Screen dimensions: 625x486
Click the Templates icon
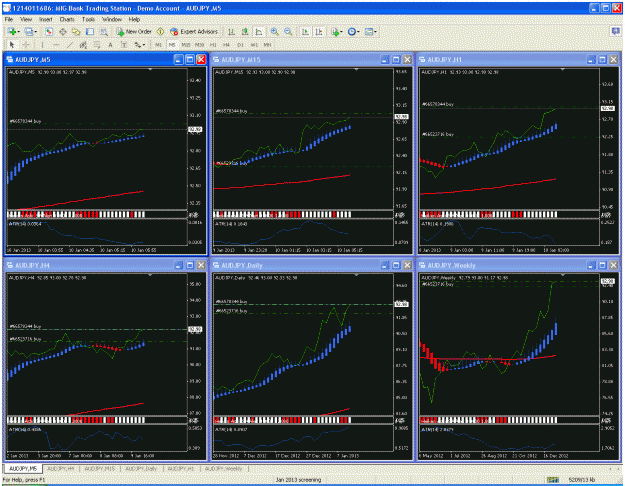[x=369, y=31]
